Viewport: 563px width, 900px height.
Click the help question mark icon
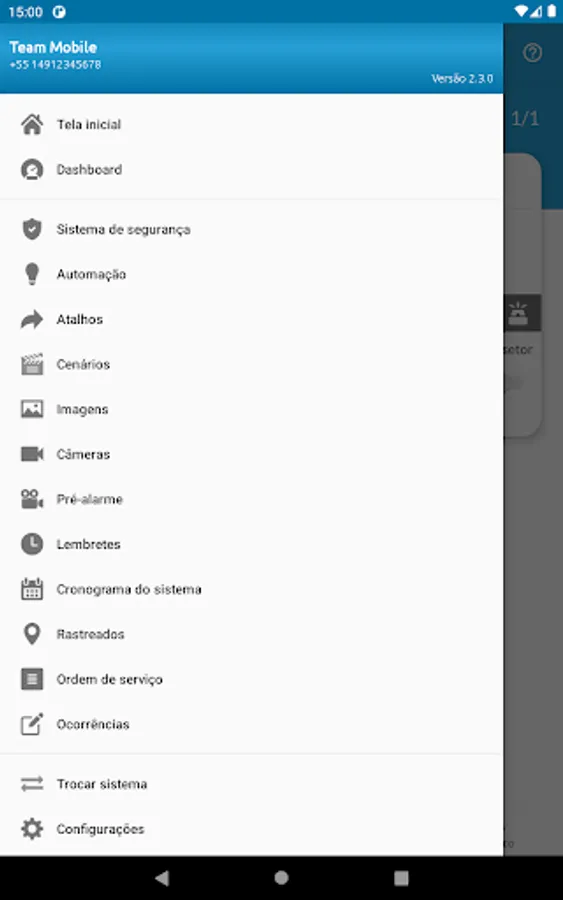click(533, 53)
